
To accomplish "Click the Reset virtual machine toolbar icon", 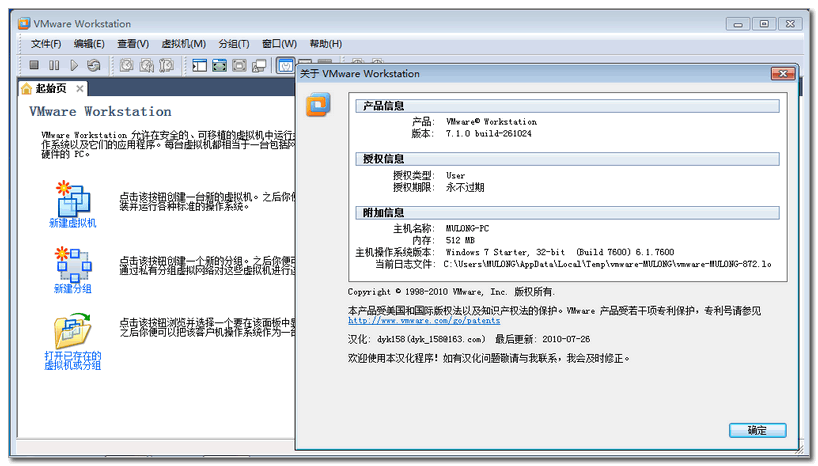I will (94, 65).
